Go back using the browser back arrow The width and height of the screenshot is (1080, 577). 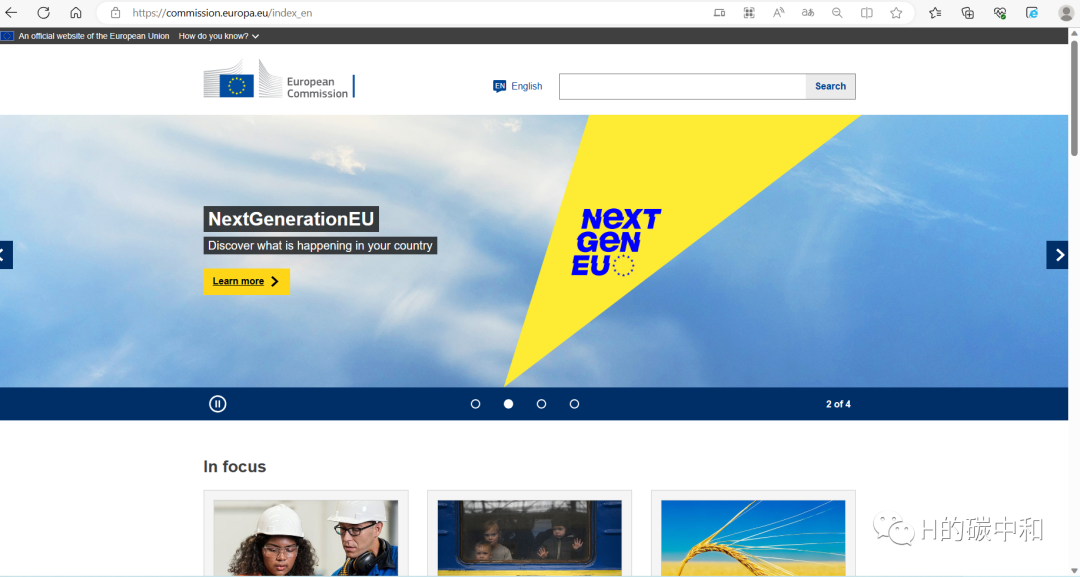11,12
